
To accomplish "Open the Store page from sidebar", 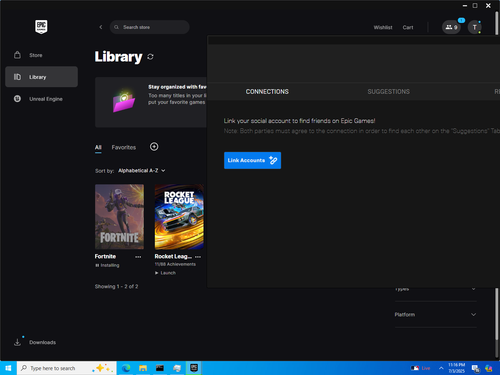I will [x=41, y=55].
